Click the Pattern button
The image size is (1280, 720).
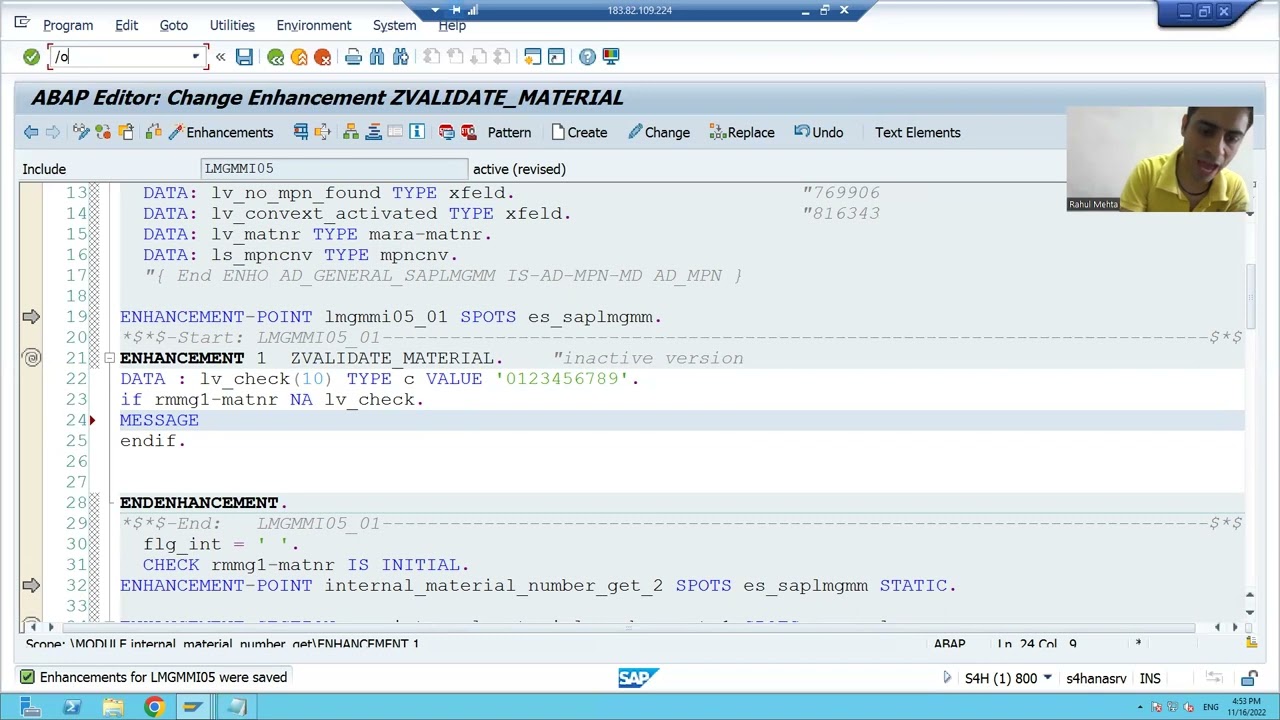[x=509, y=132]
